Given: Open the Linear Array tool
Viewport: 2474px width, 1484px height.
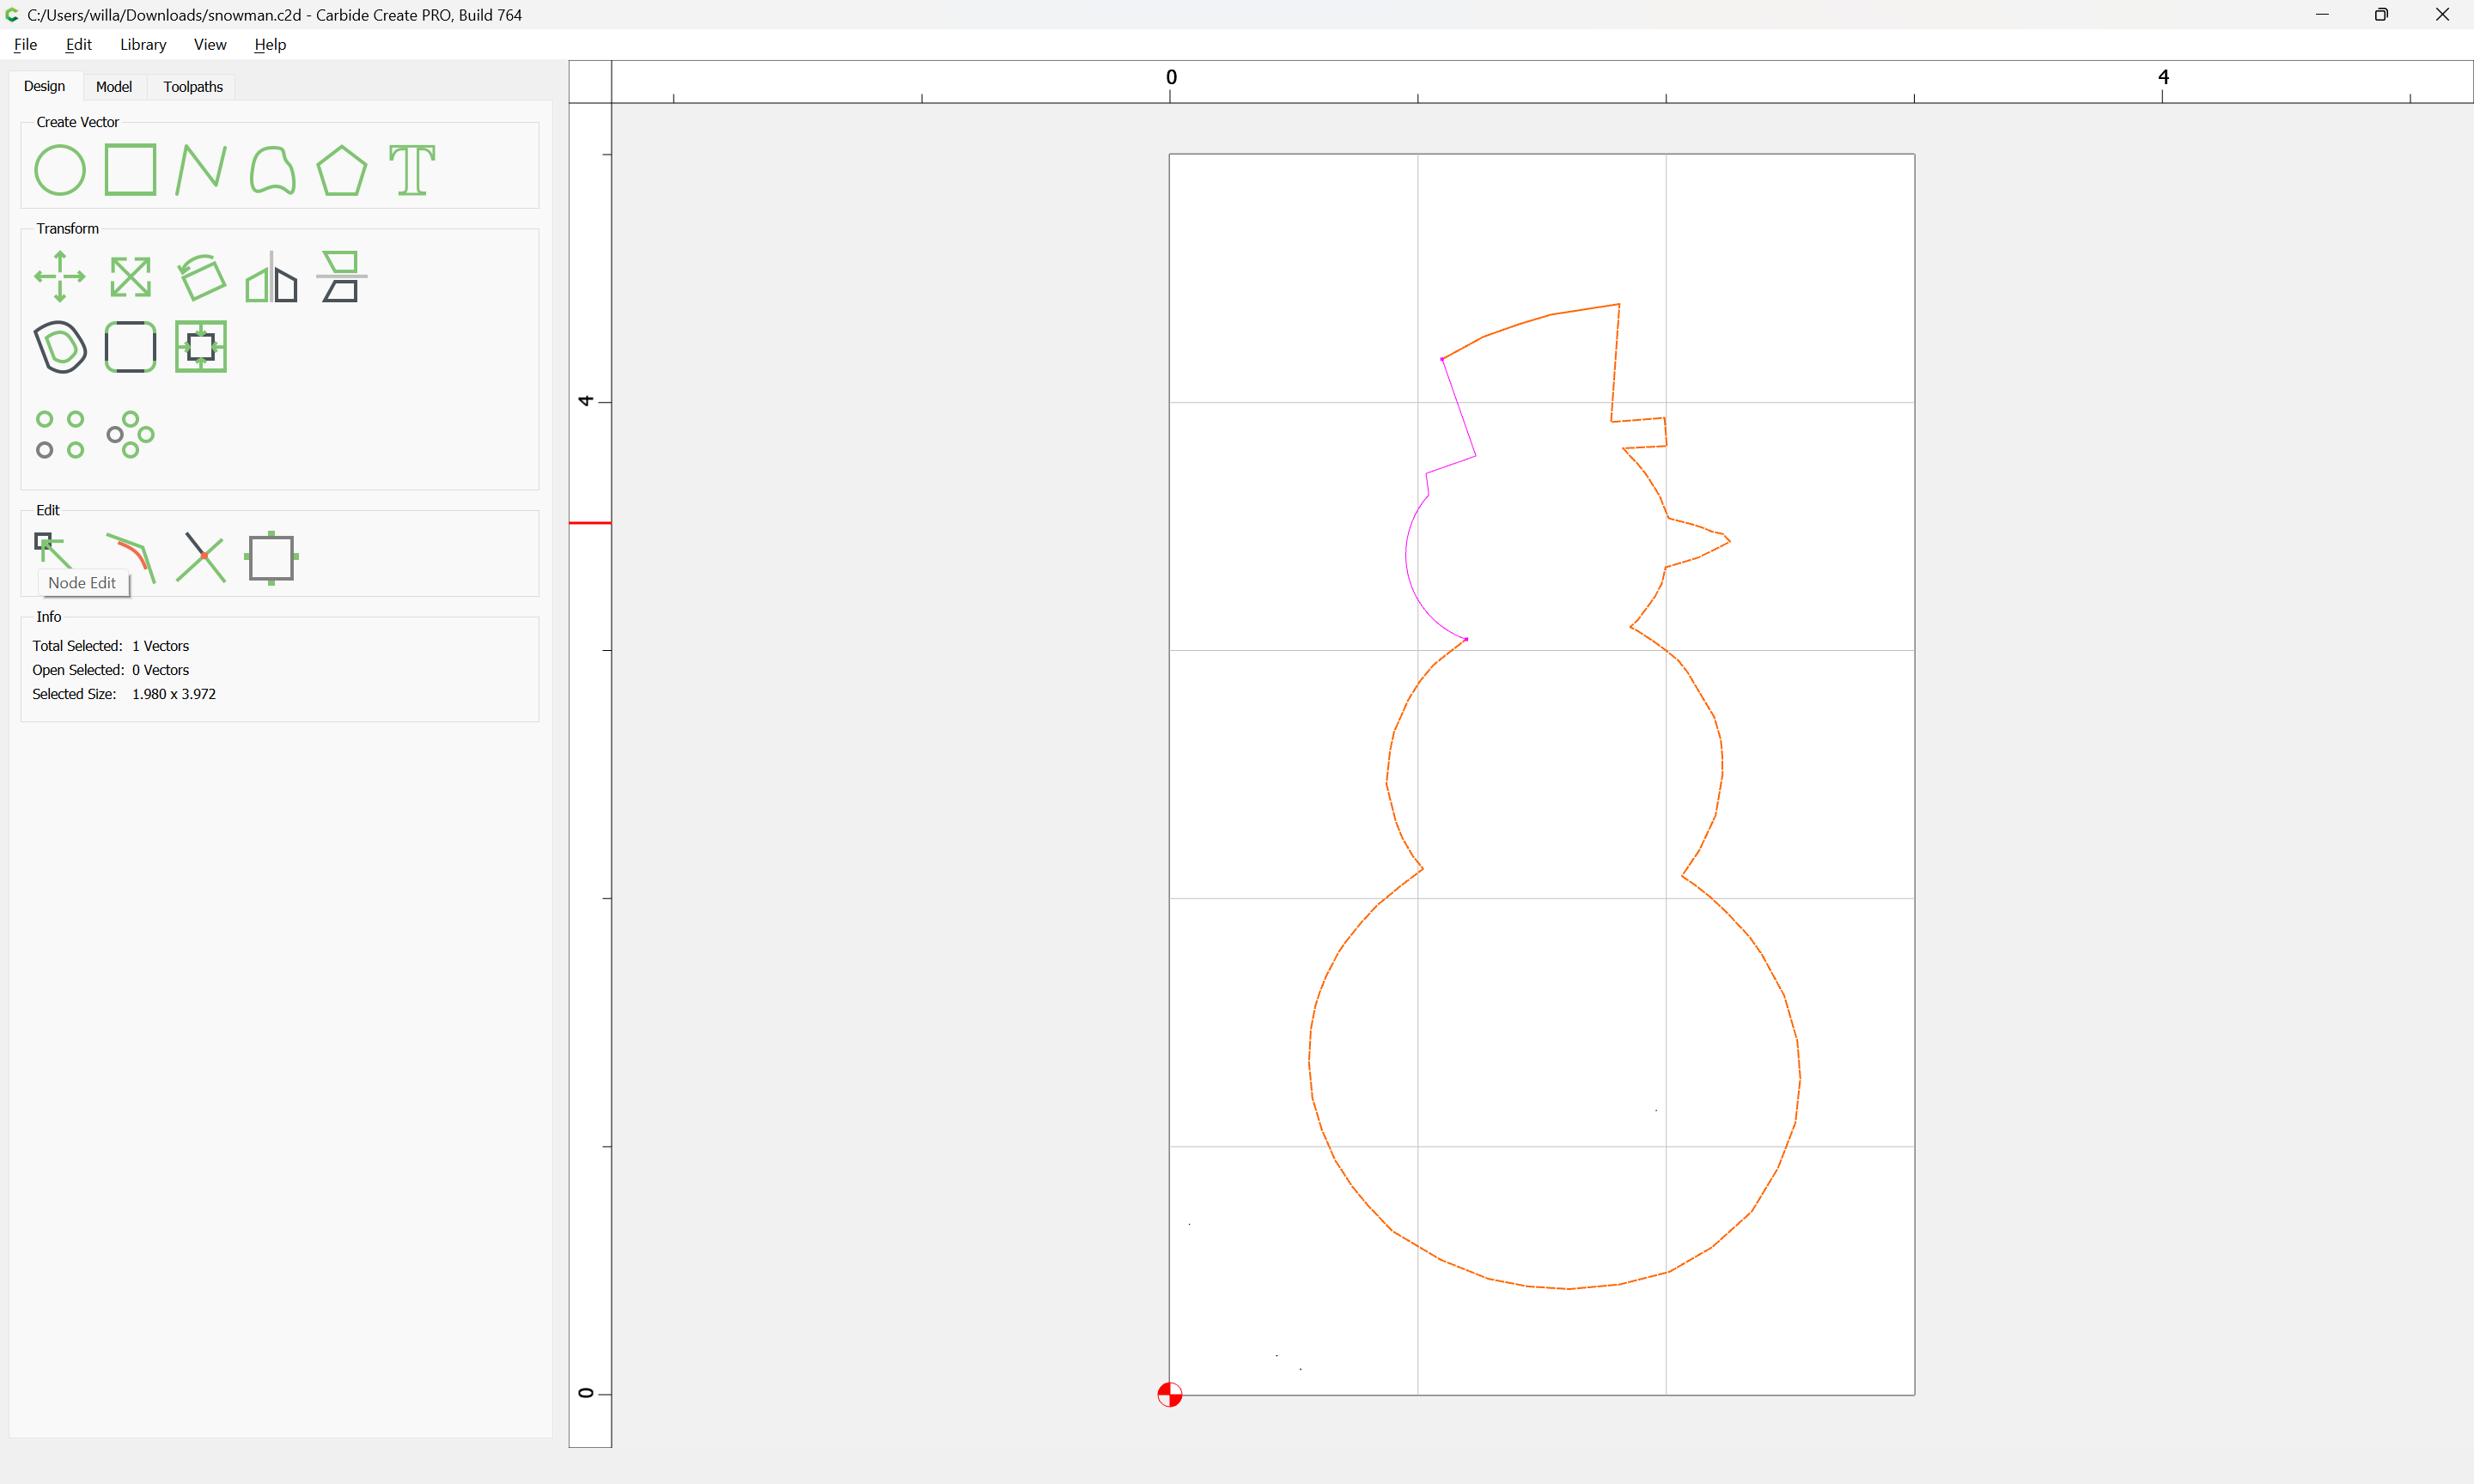Looking at the screenshot, I should click(x=60, y=434).
